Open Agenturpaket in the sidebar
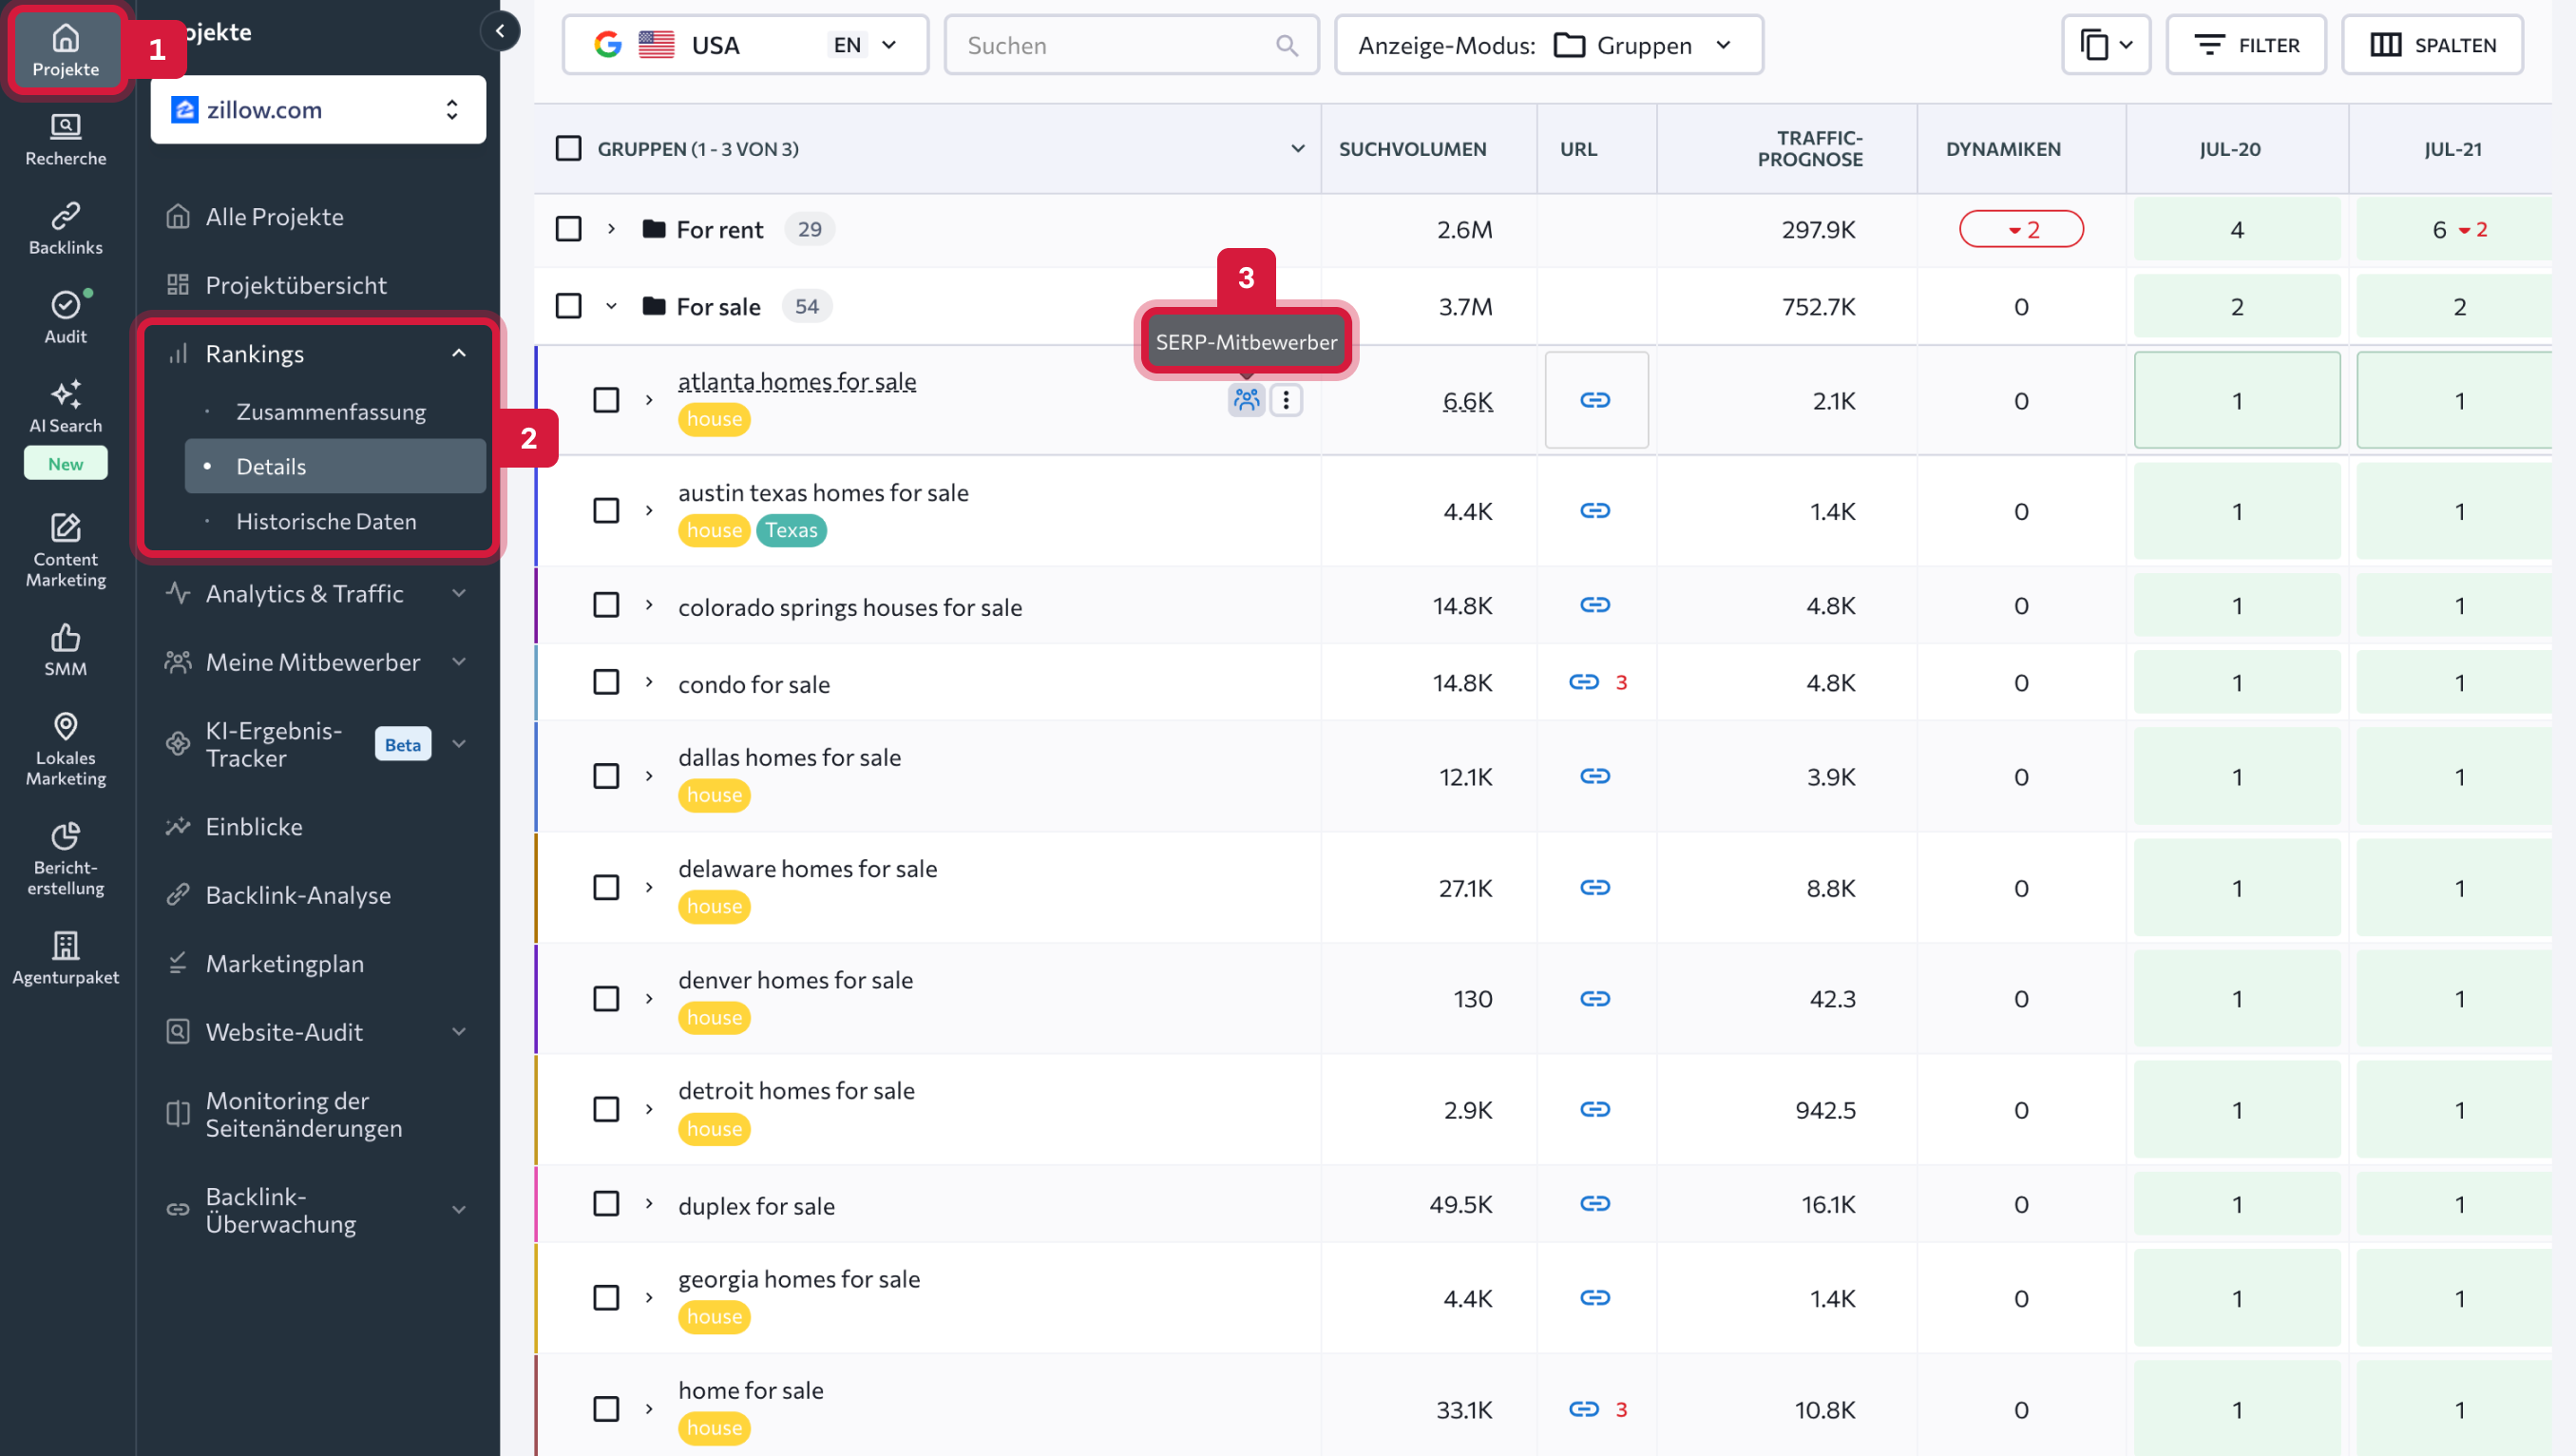Screen dimensions: 2576x1456 click(x=65, y=958)
